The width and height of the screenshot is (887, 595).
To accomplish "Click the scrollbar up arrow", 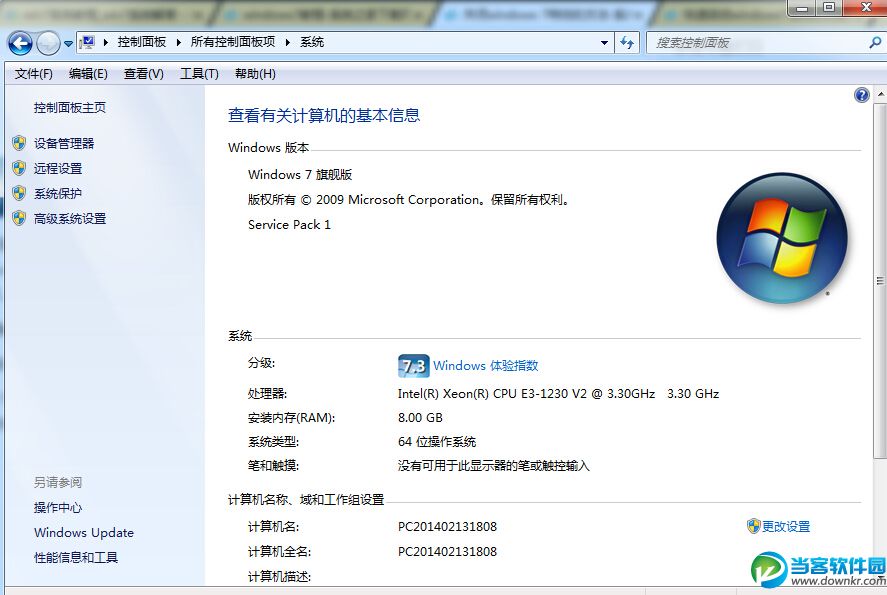I will [880, 93].
